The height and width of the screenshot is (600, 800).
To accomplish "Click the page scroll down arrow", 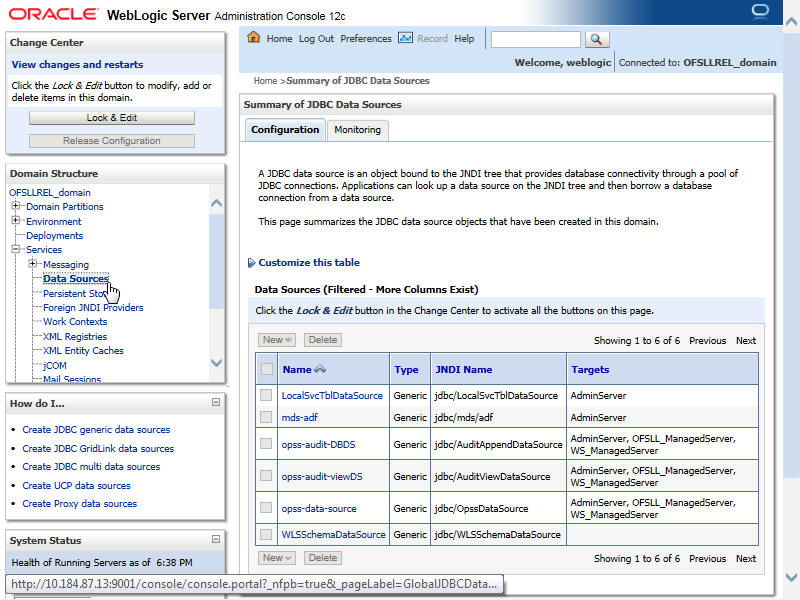I will click(x=791, y=578).
